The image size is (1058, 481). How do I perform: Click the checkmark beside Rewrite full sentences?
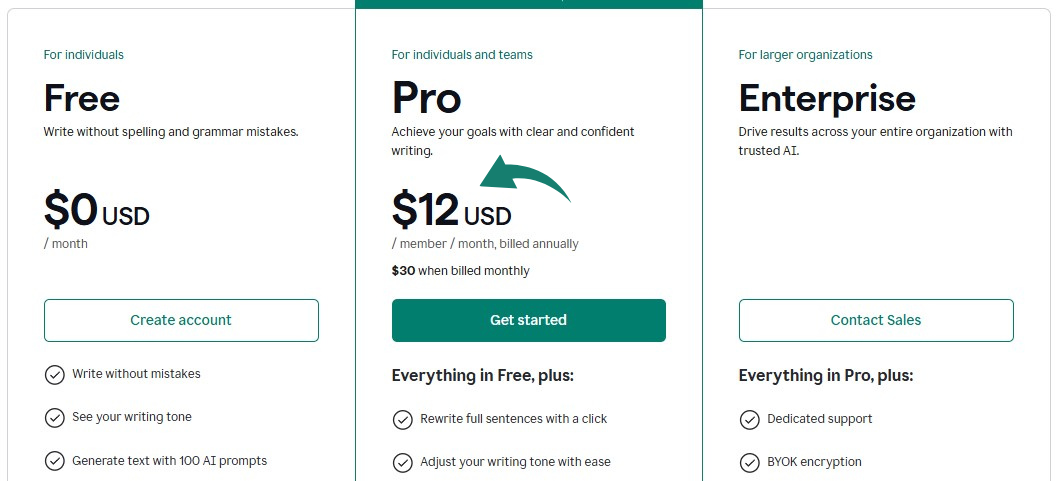coord(402,420)
